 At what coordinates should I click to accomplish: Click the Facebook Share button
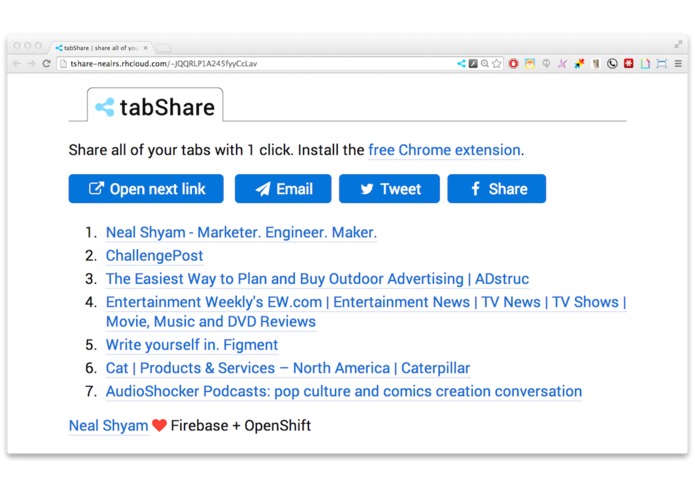[x=496, y=189]
